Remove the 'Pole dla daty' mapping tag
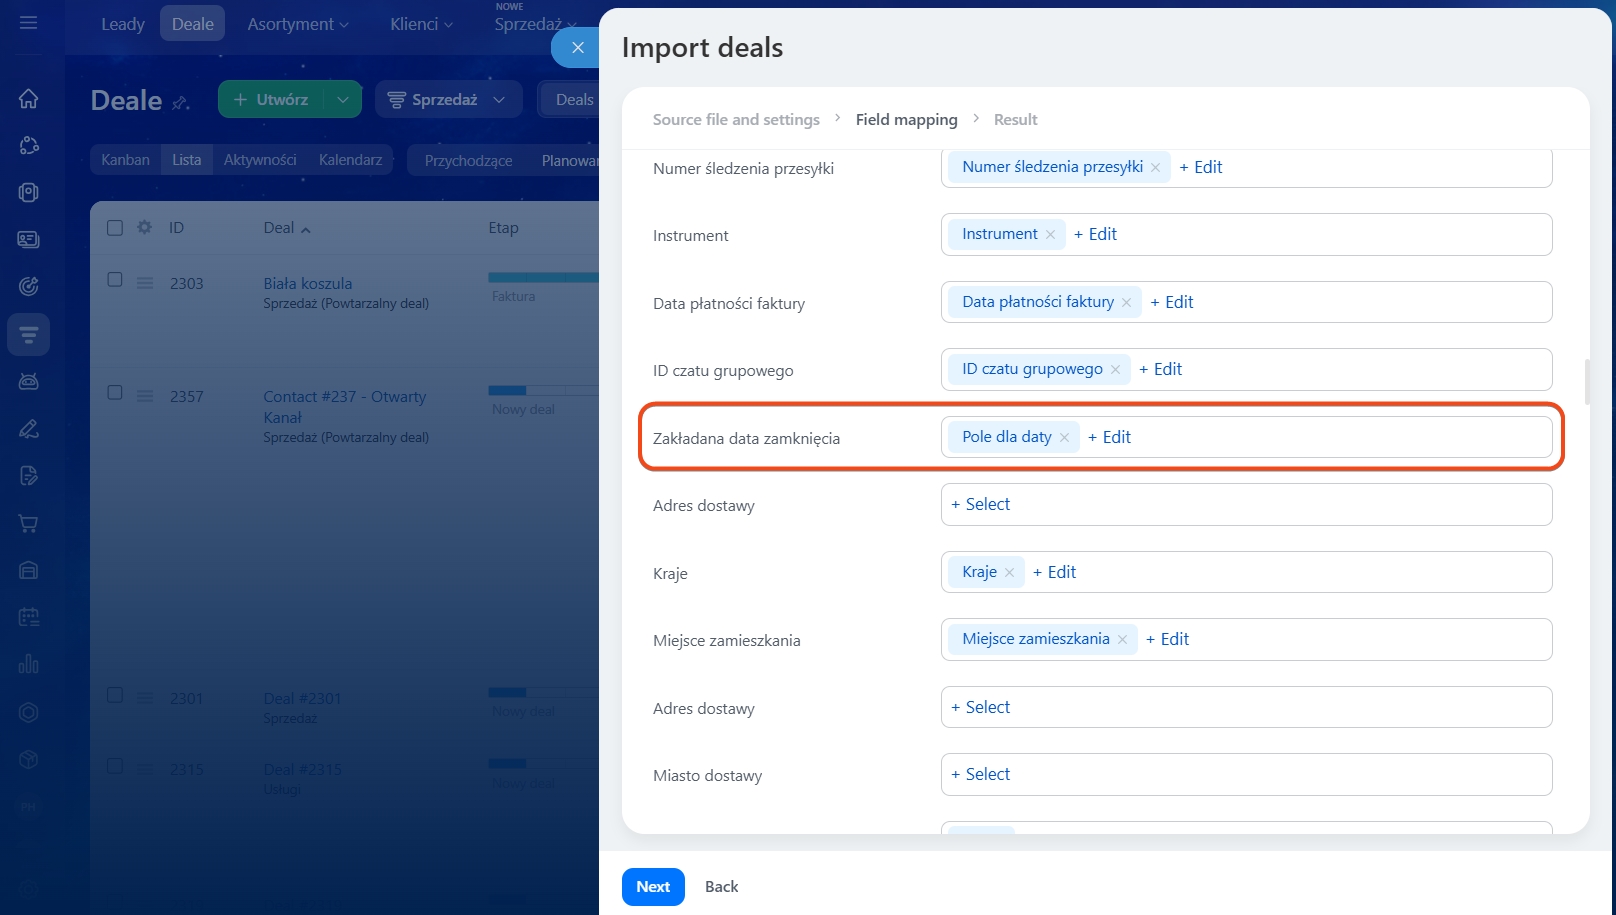This screenshot has width=1616, height=915. 1064,438
